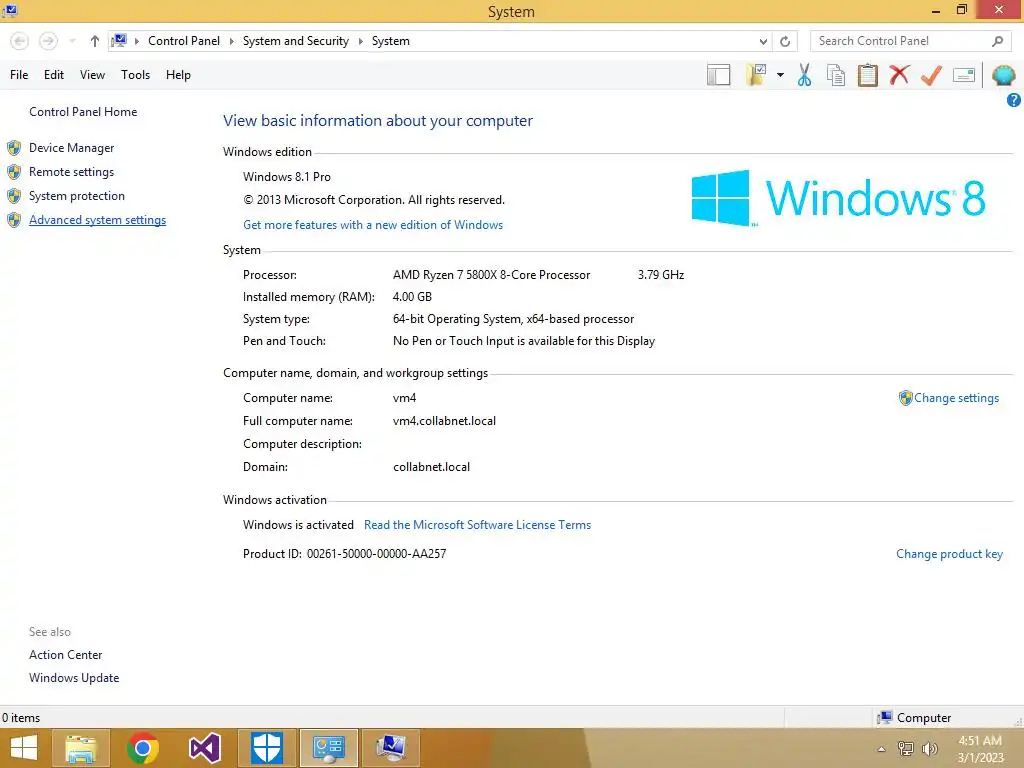Click the AMD Ryzen 7 5800X processor text

(491, 275)
